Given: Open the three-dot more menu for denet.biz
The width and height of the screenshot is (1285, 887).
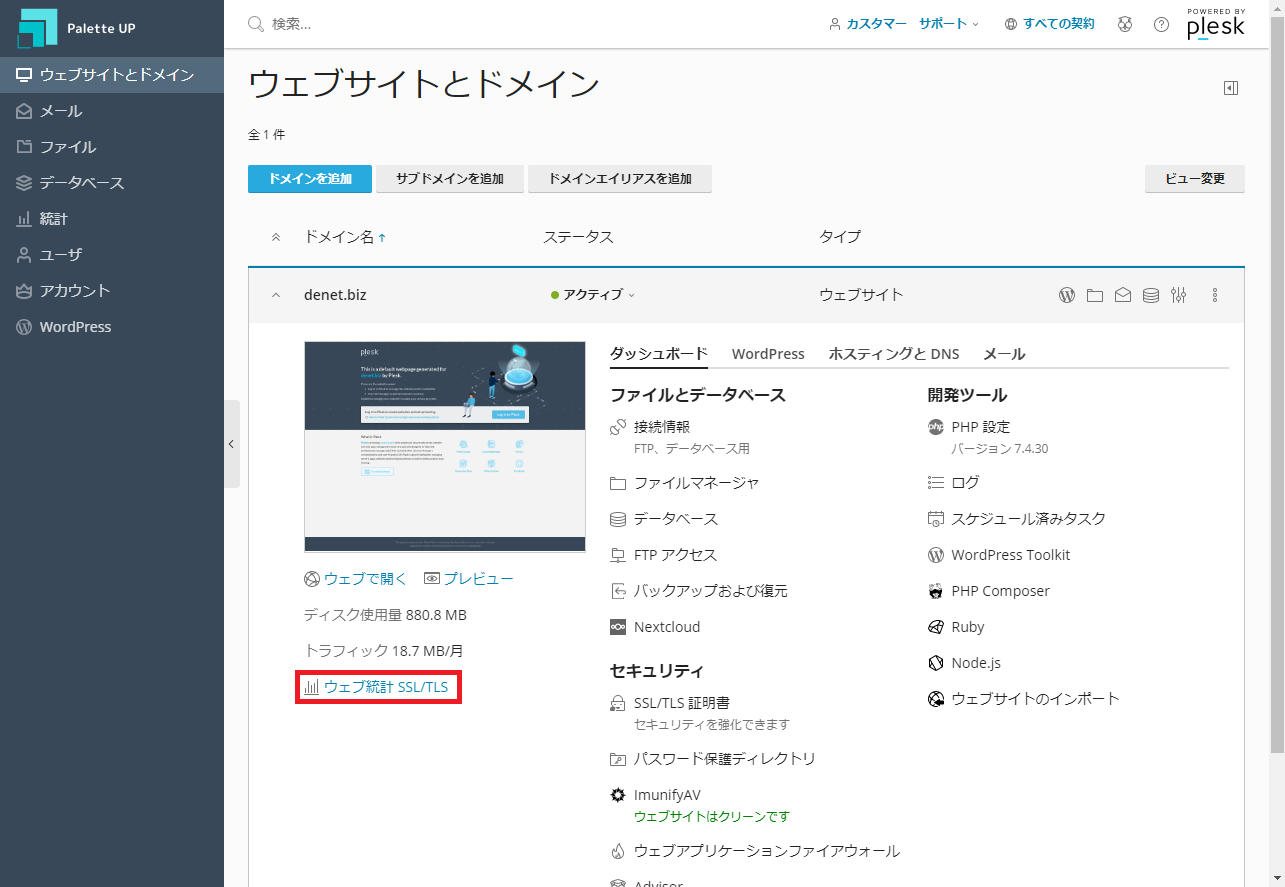Looking at the screenshot, I should click(1215, 295).
